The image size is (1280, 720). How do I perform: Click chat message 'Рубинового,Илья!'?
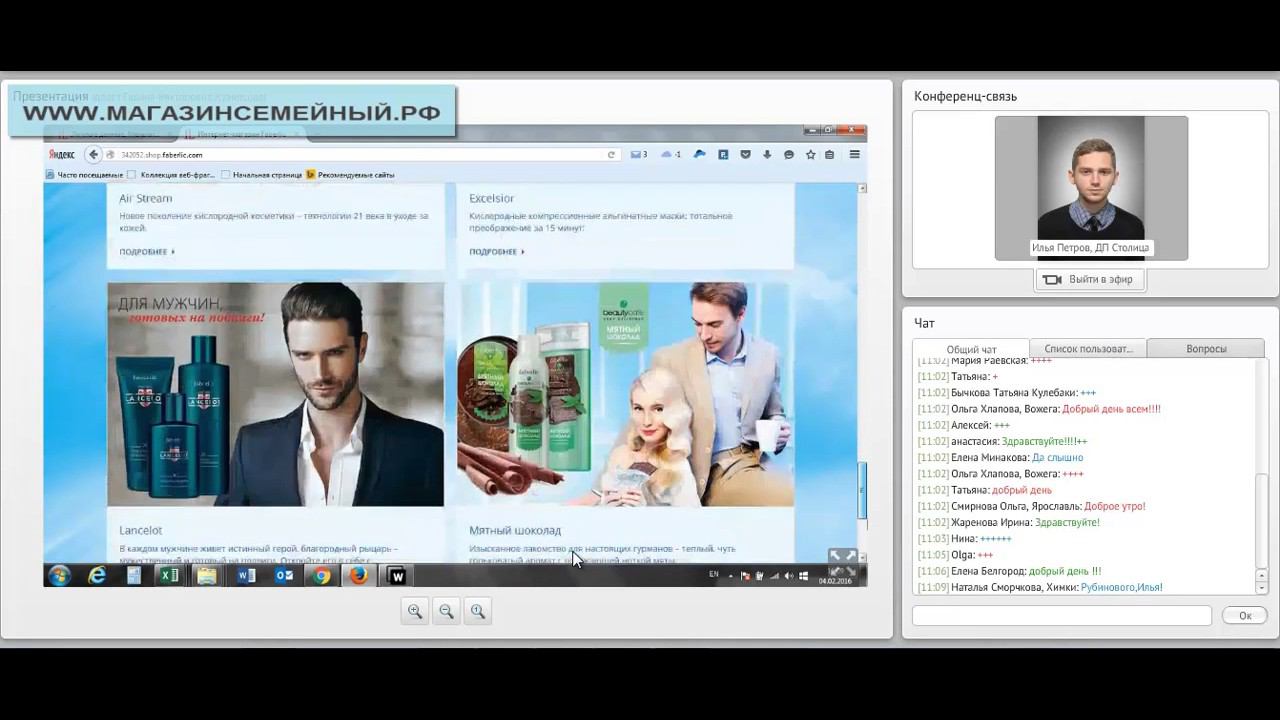[1121, 587]
